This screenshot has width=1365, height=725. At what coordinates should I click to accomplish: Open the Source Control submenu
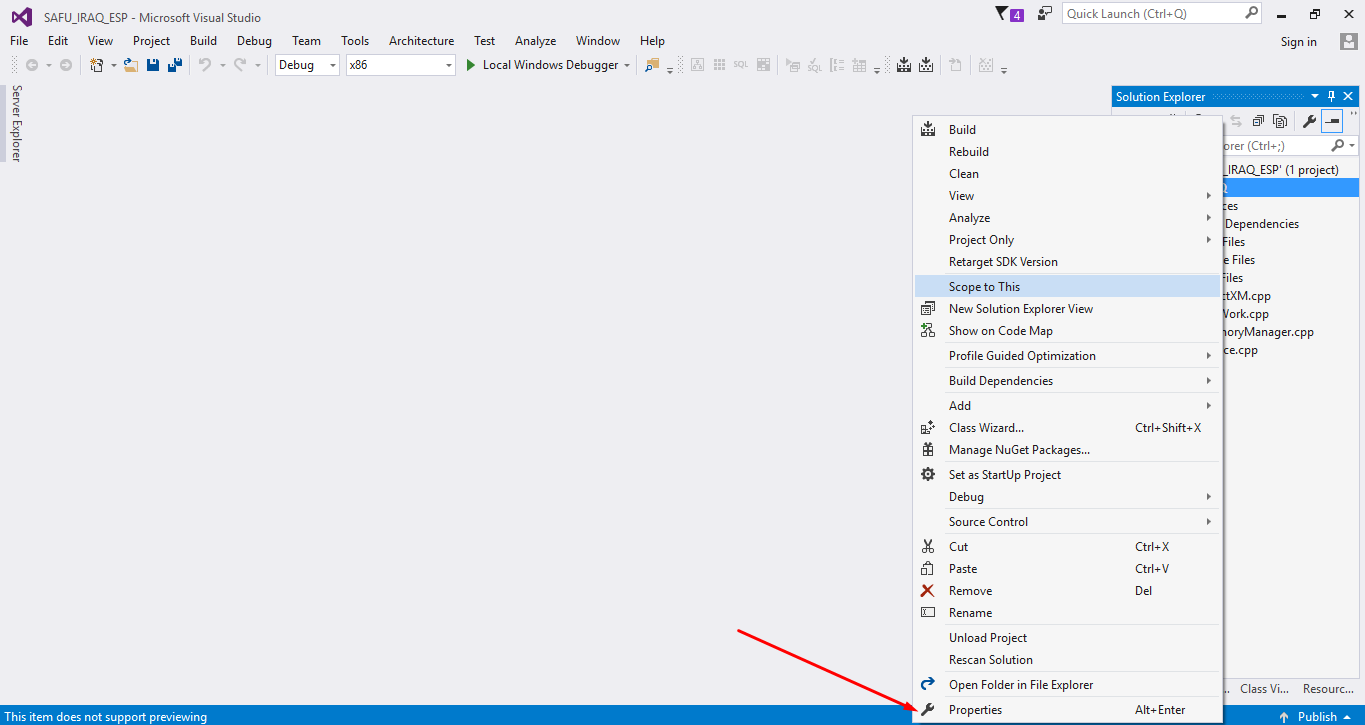point(1067,522)
